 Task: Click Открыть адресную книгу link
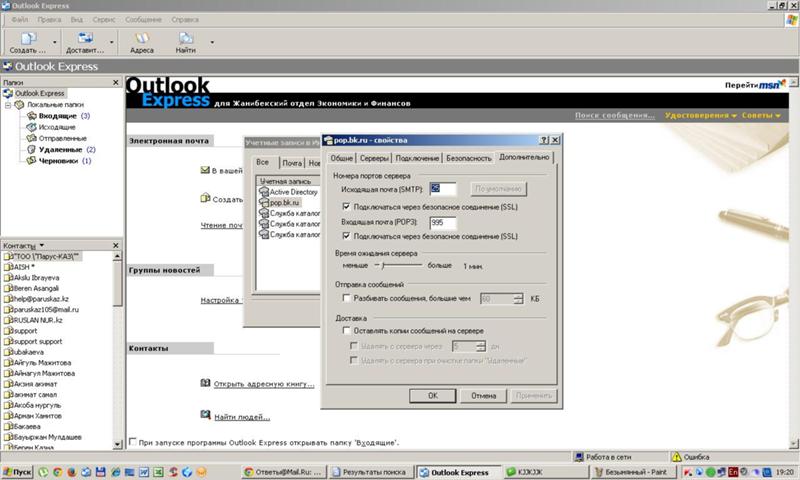coord(264,384)
